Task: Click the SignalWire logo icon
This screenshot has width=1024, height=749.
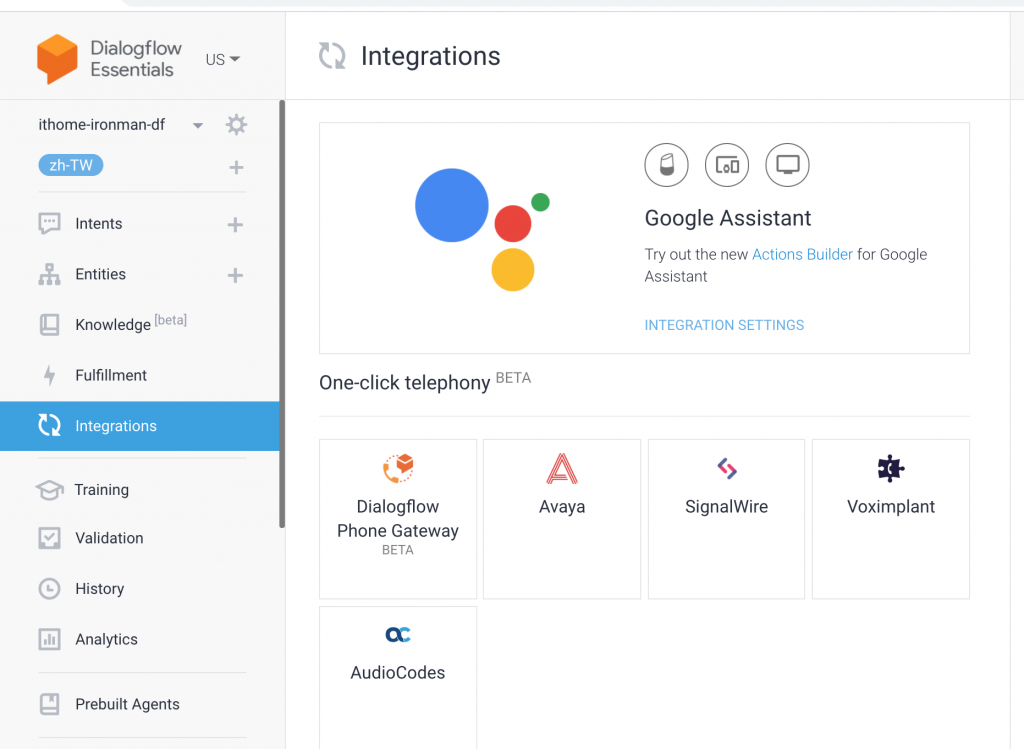Action: click(x=727, y=468)
